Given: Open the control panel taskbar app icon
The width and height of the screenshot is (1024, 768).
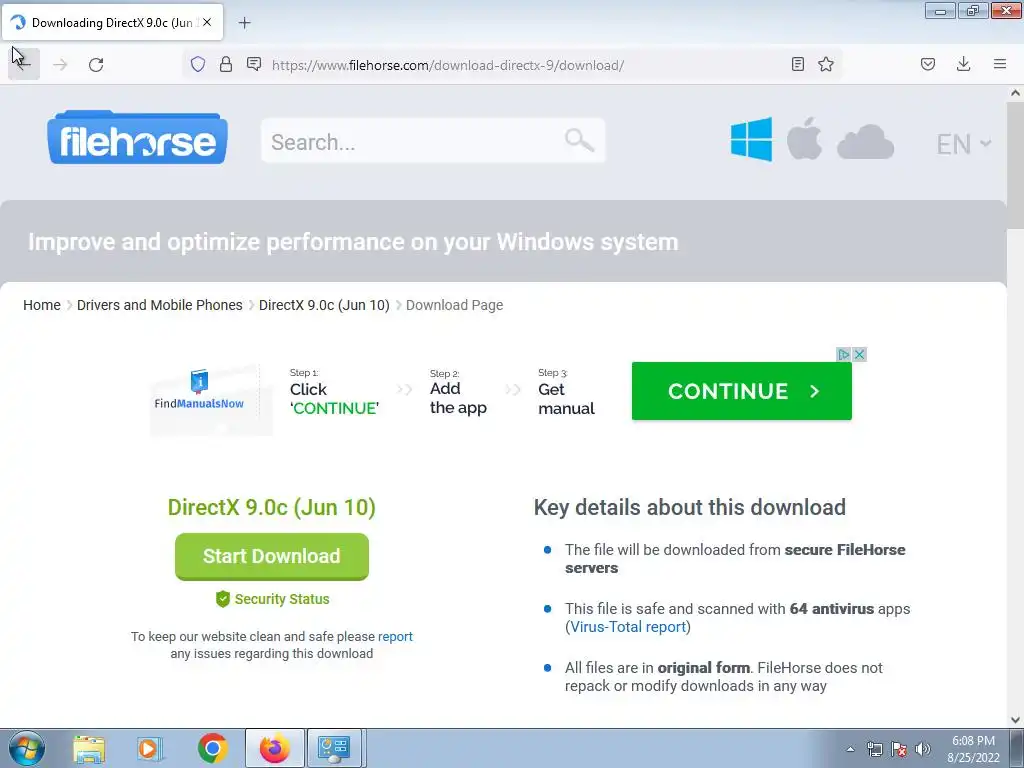Looking at the screenshot, I should pyautogui.click(x=336, y=748).
